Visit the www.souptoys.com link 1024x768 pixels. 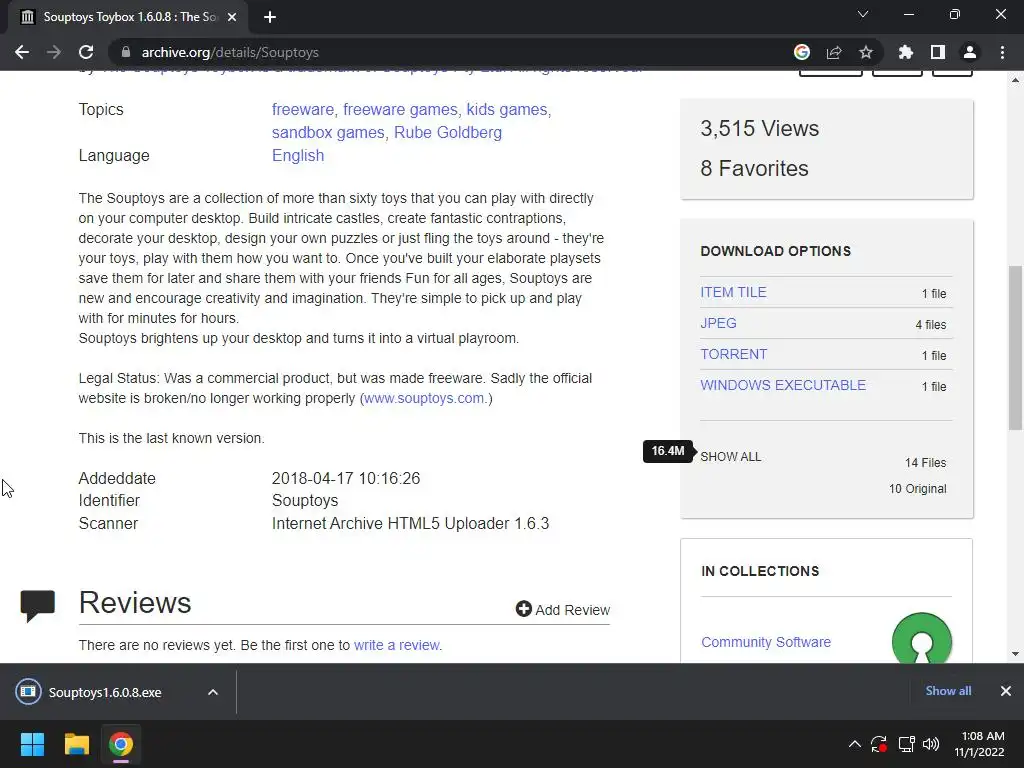pyautogui.click(x=424, y=398)
